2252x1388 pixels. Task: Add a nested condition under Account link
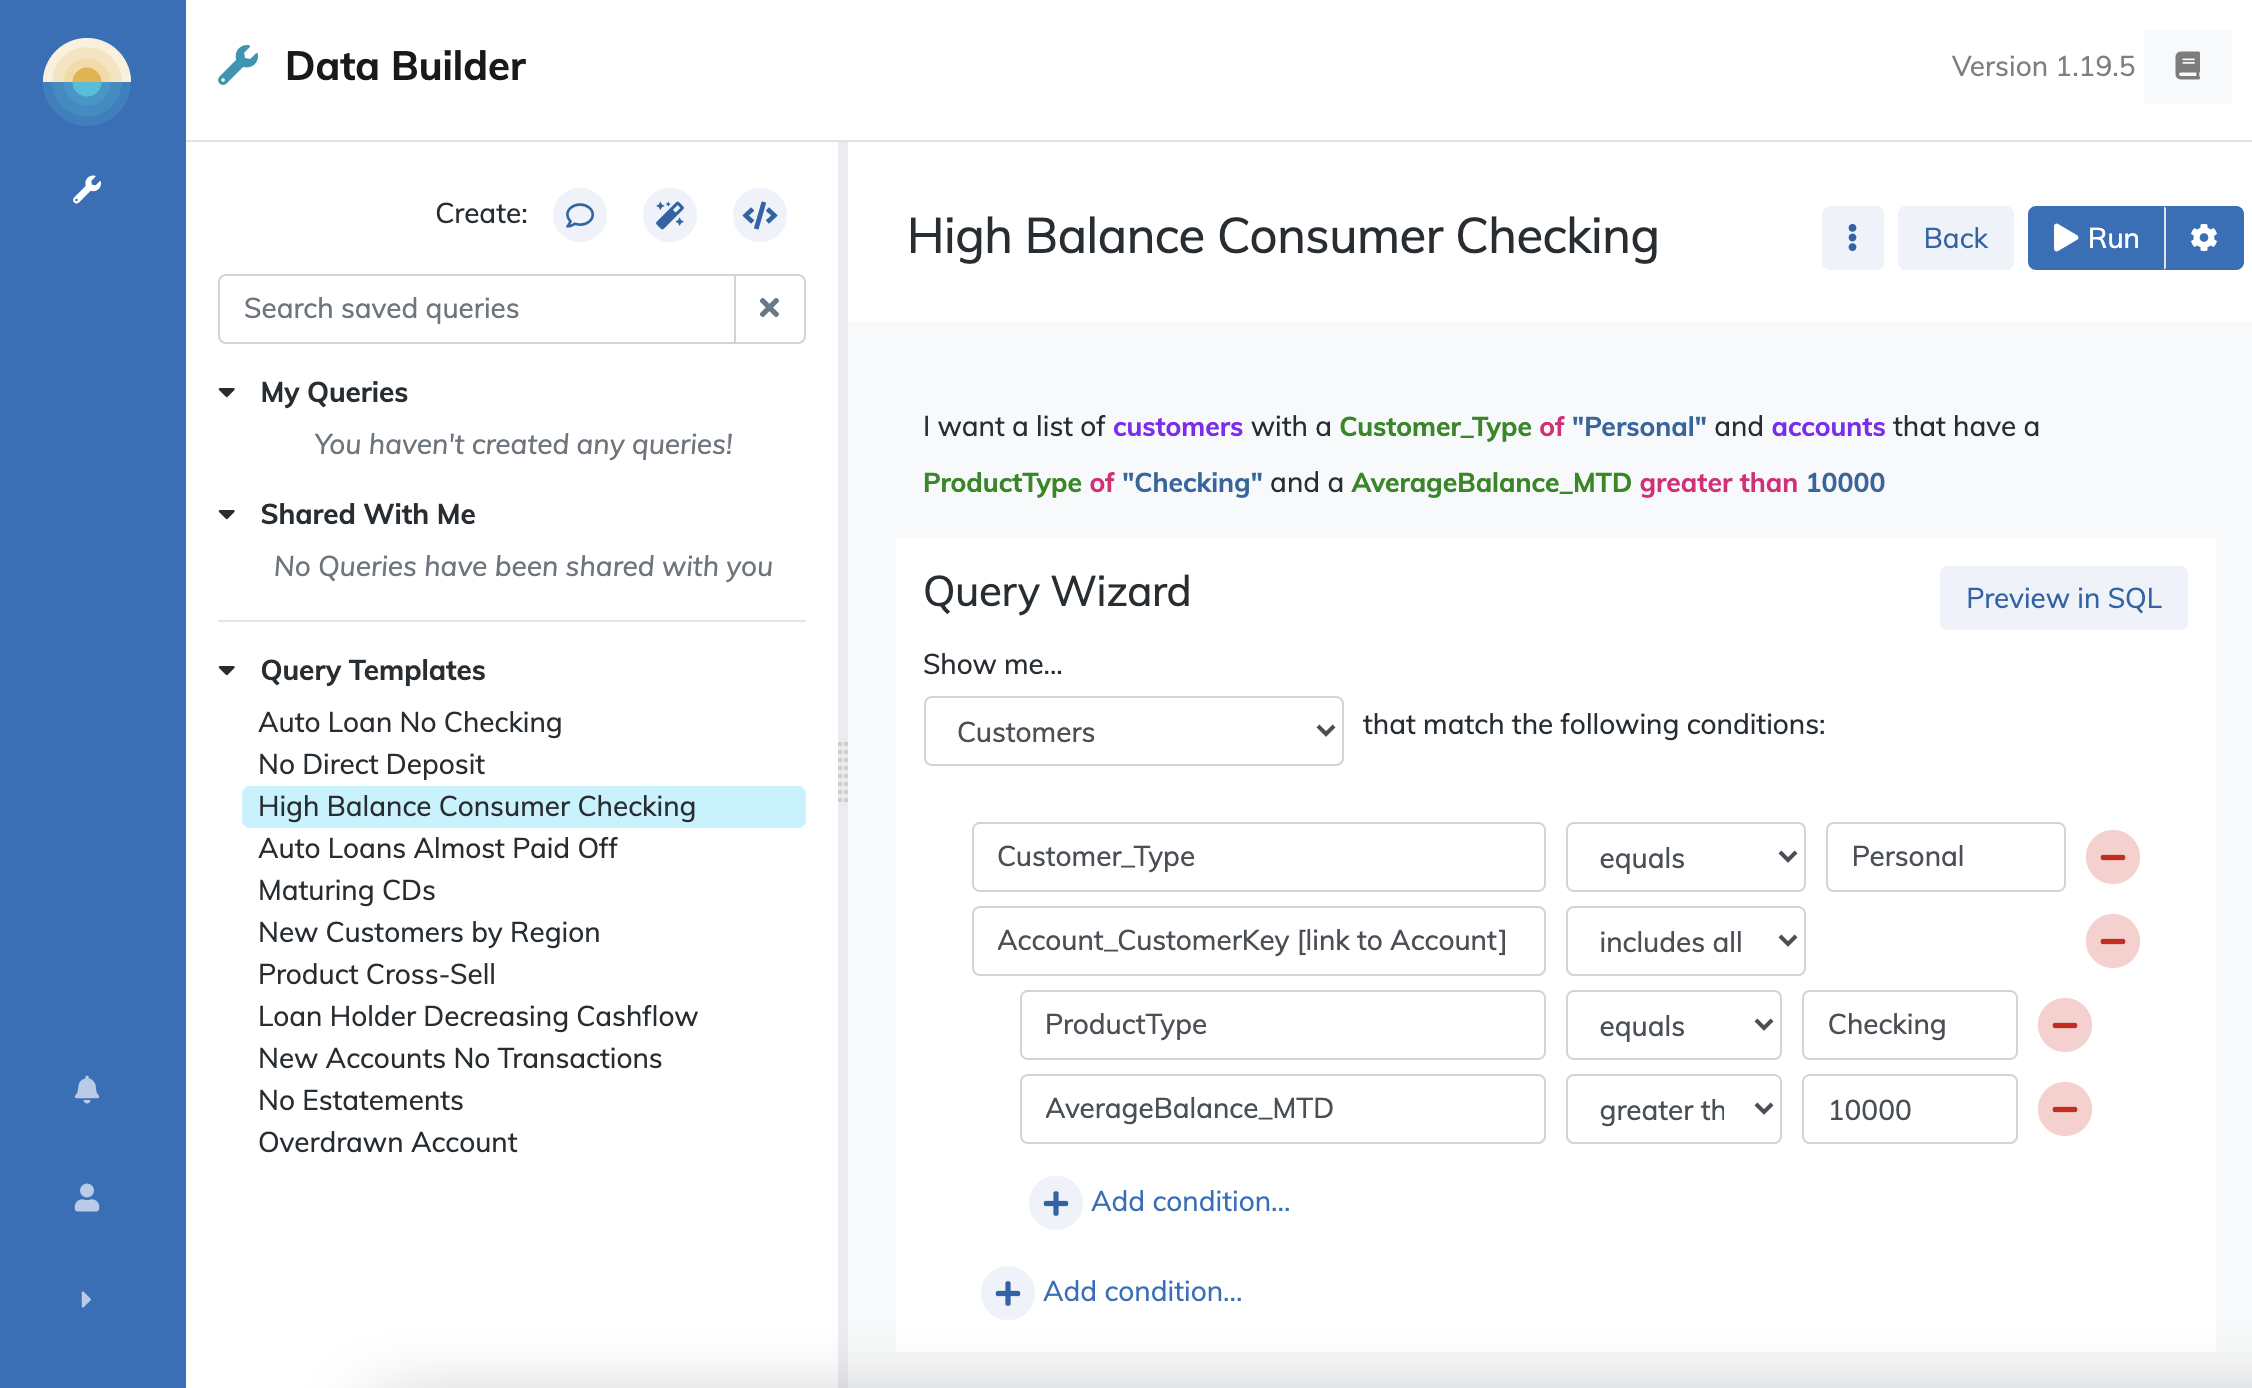1160,1202
